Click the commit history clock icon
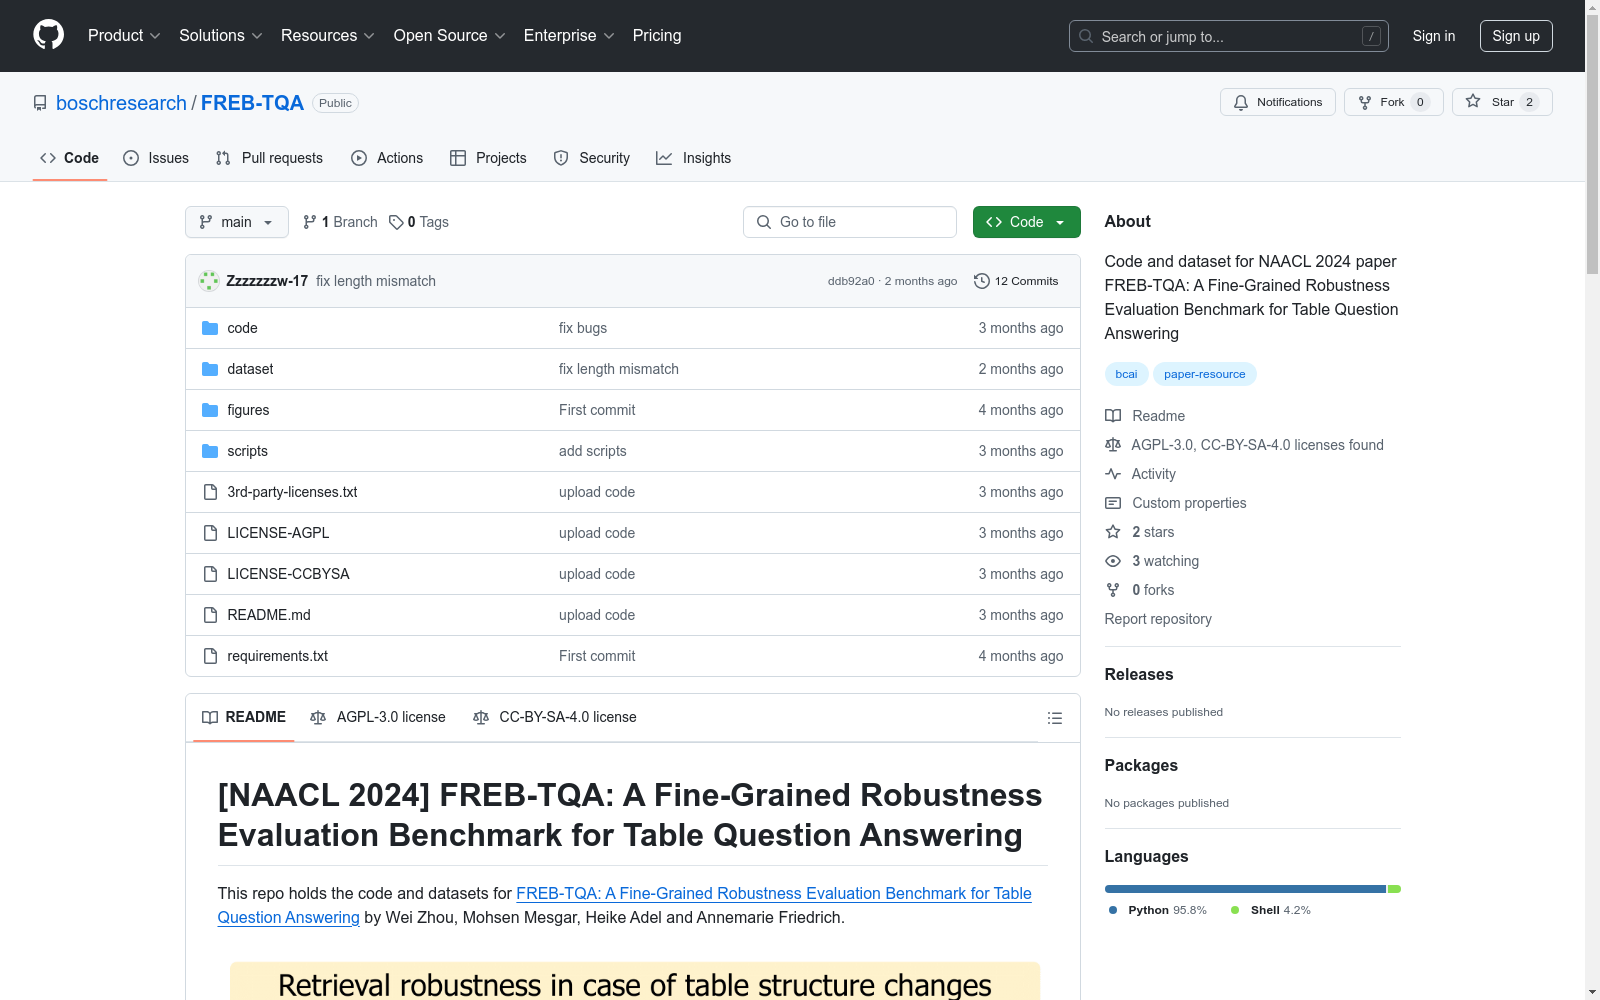Screen dimensions: 1600x1000 pos(982,281)
